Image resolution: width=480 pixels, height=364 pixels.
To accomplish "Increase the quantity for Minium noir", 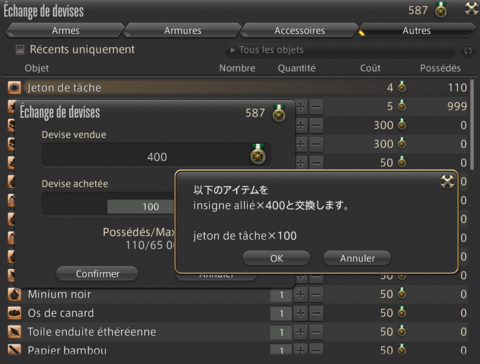I will [300, 294].
